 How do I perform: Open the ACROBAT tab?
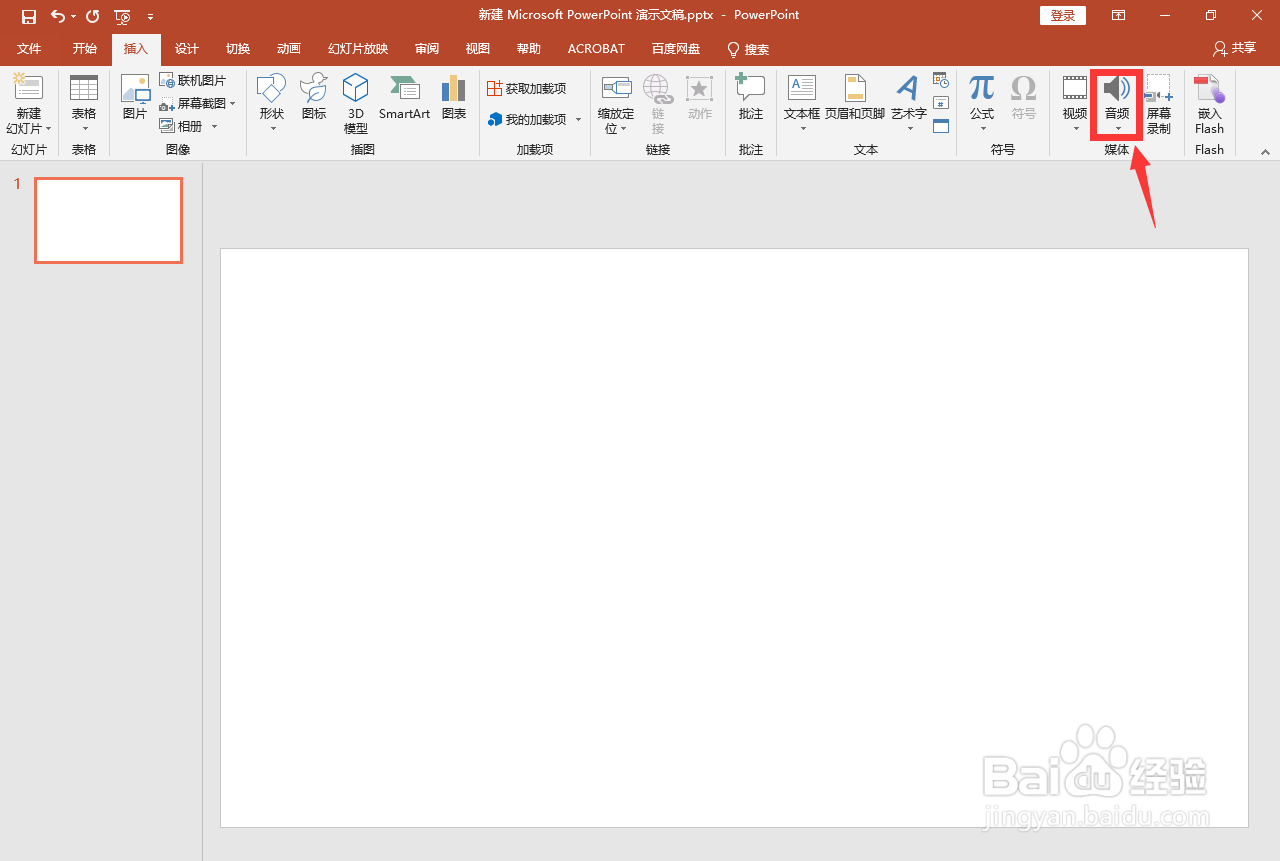pos(596,49)
